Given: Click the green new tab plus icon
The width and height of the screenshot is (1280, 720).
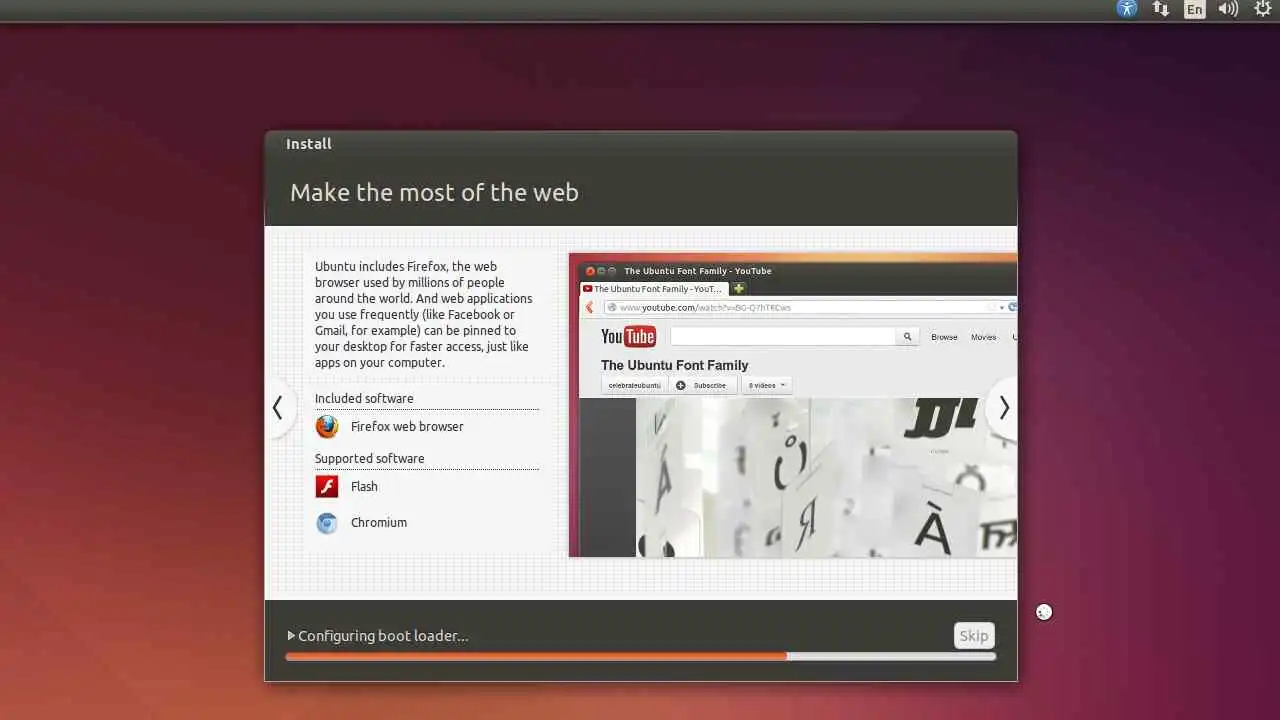Looking at the screenshot, I should tap(739, 289).
